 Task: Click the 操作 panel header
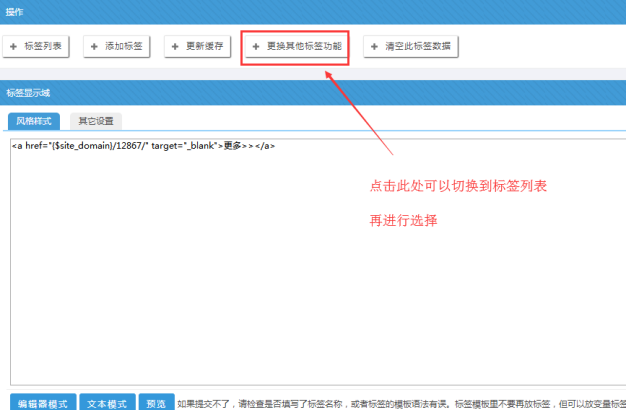(x=14, y=11)
